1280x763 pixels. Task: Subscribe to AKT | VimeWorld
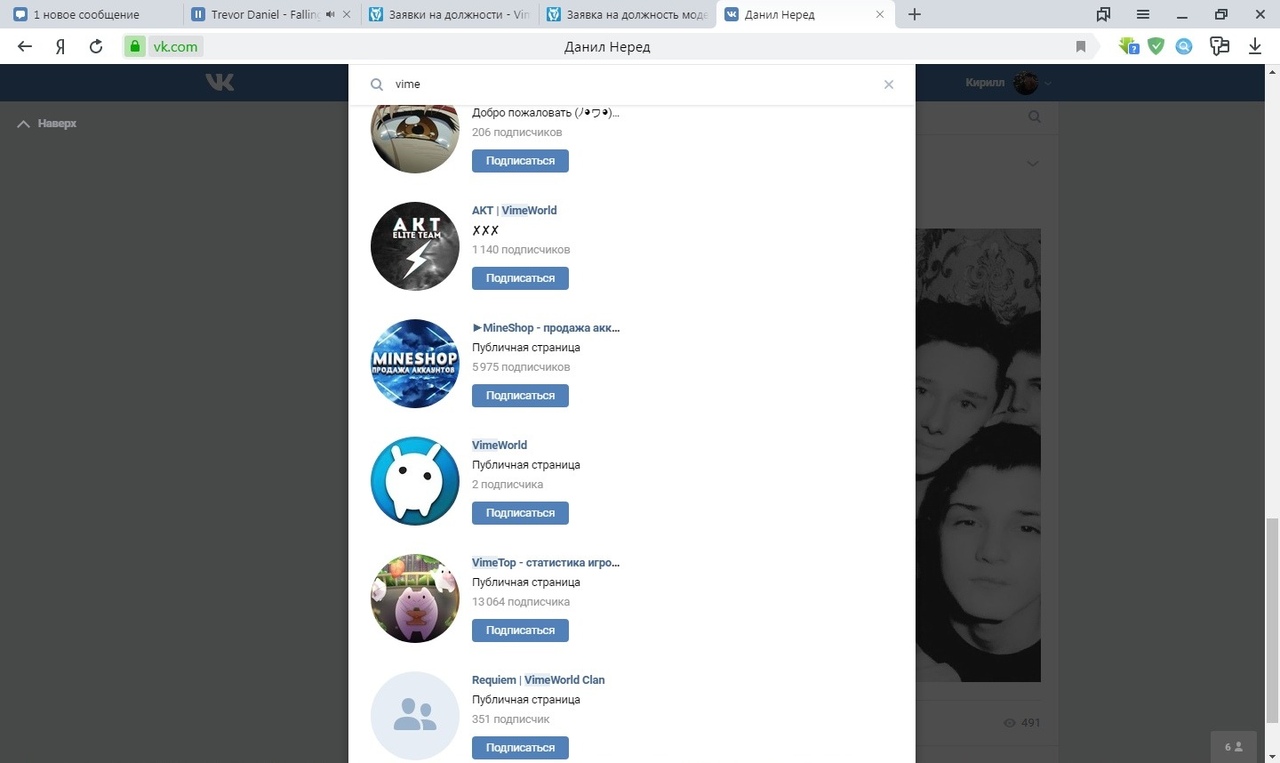(520, 278)
